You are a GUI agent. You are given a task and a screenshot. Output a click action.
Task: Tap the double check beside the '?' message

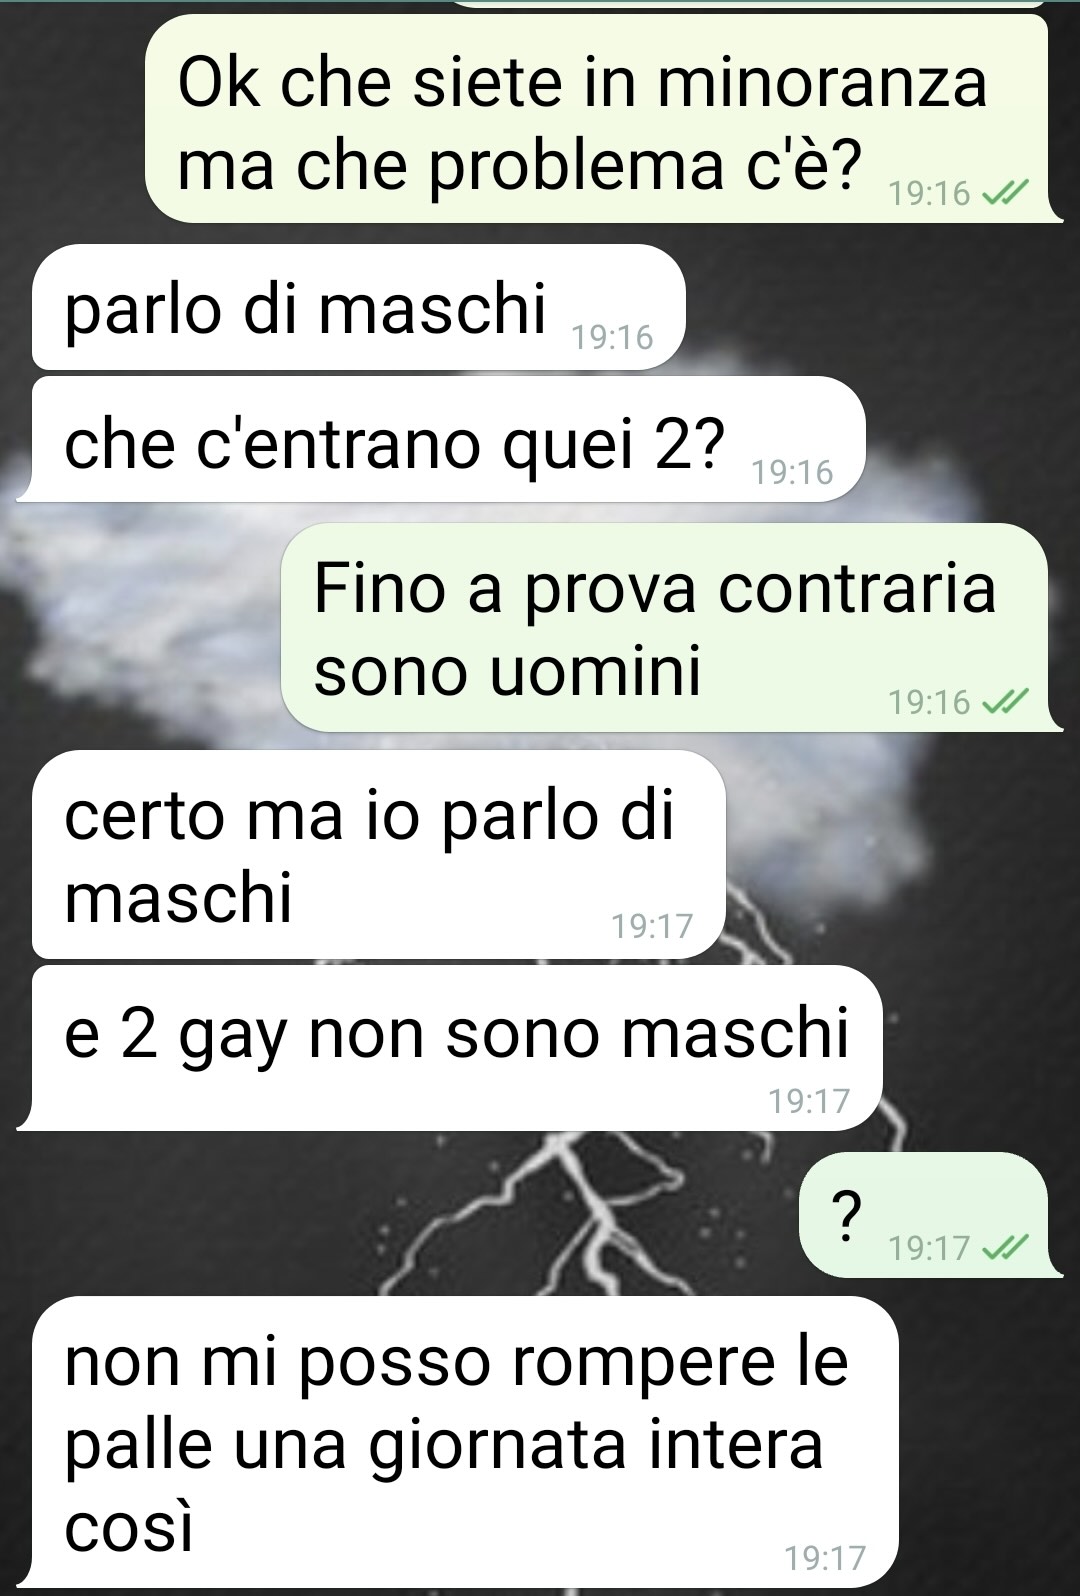(x=1005, y=1248)
